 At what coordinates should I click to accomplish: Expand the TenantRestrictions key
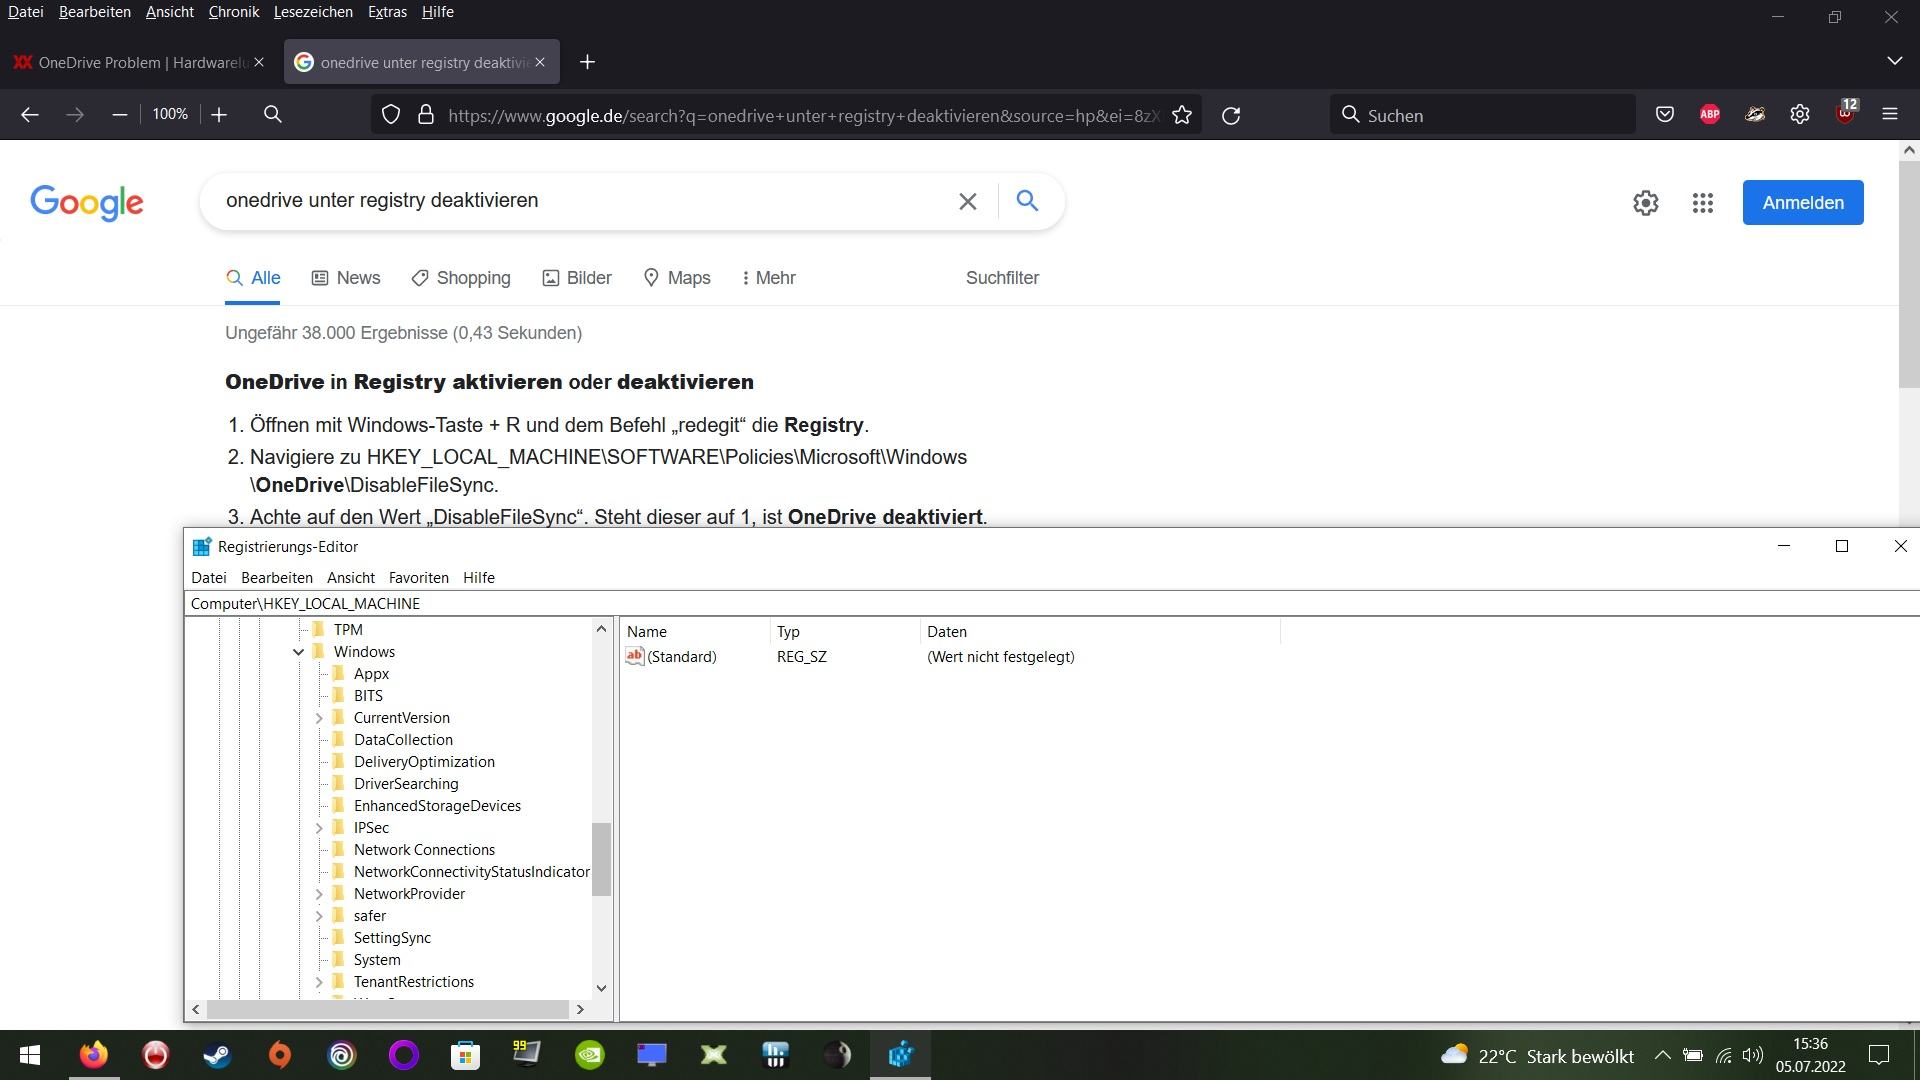pyautogui.click(x=319, y=982)
